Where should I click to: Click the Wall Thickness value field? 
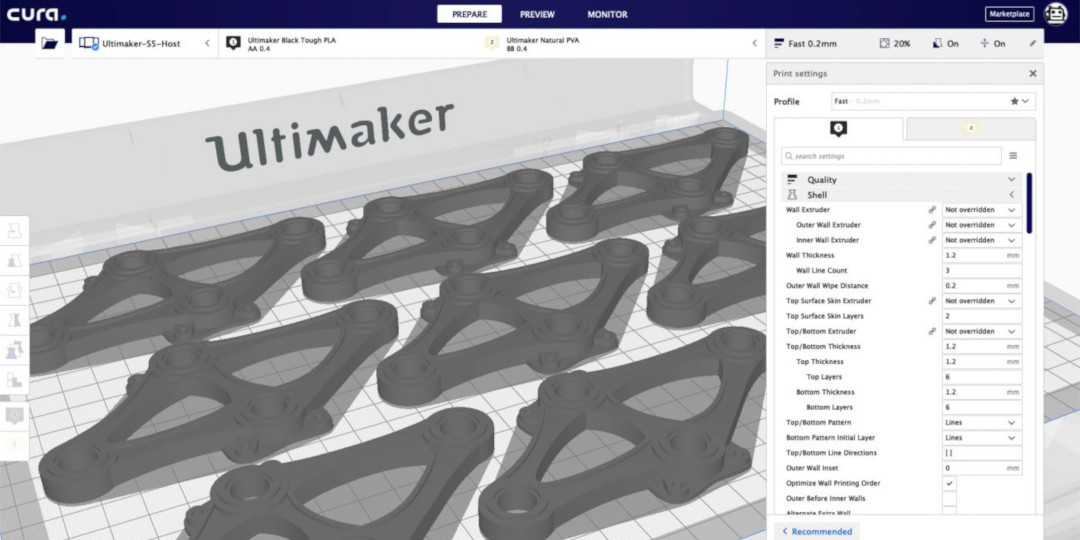click(x=982, y=256)
